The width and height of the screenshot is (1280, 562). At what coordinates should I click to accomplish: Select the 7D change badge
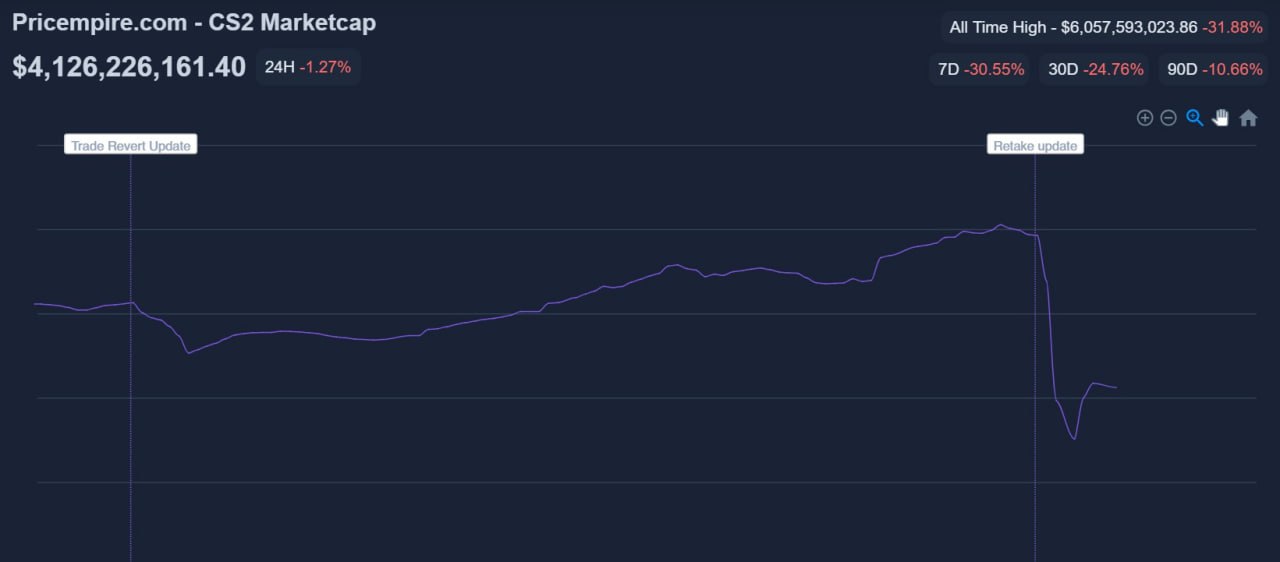979,69
